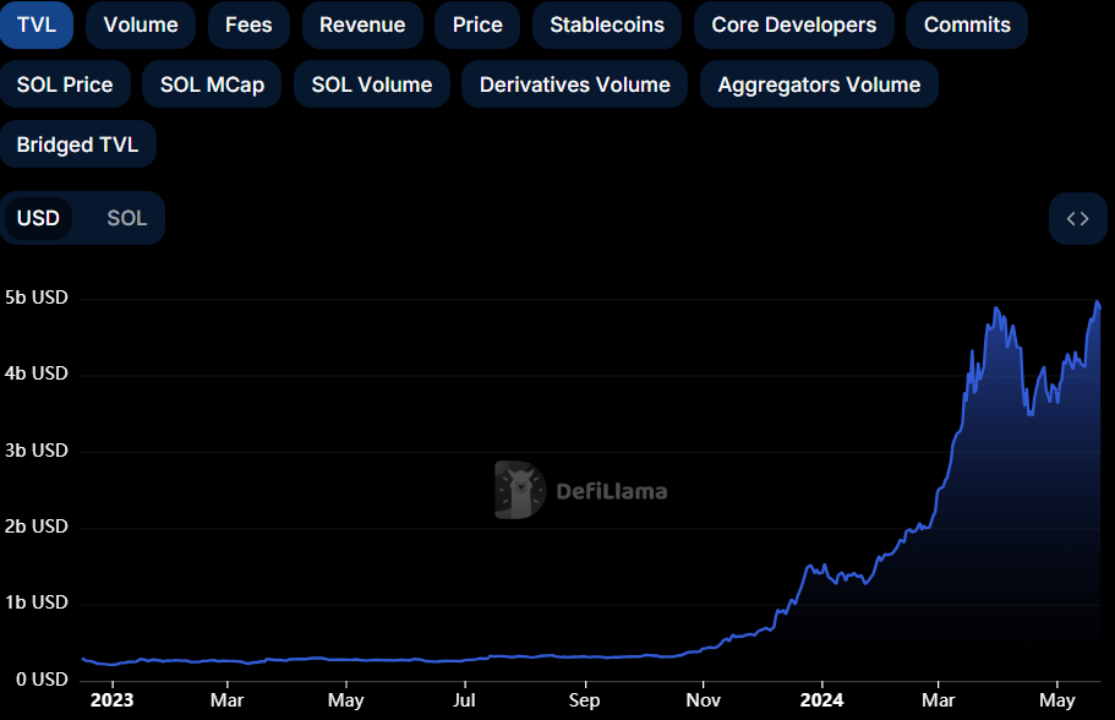Toggle the TVL chart metric
This screenshot has height=720, width=1115.
coord(36,25)
